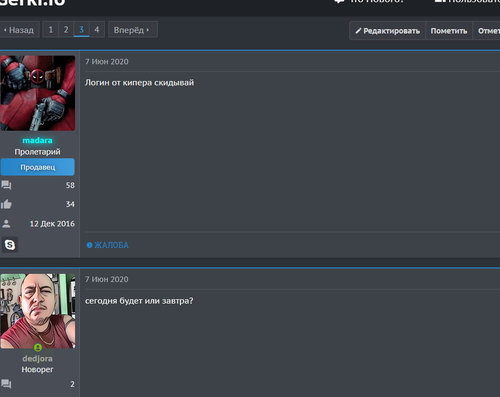Select current page 3

[x=81, y=30]
